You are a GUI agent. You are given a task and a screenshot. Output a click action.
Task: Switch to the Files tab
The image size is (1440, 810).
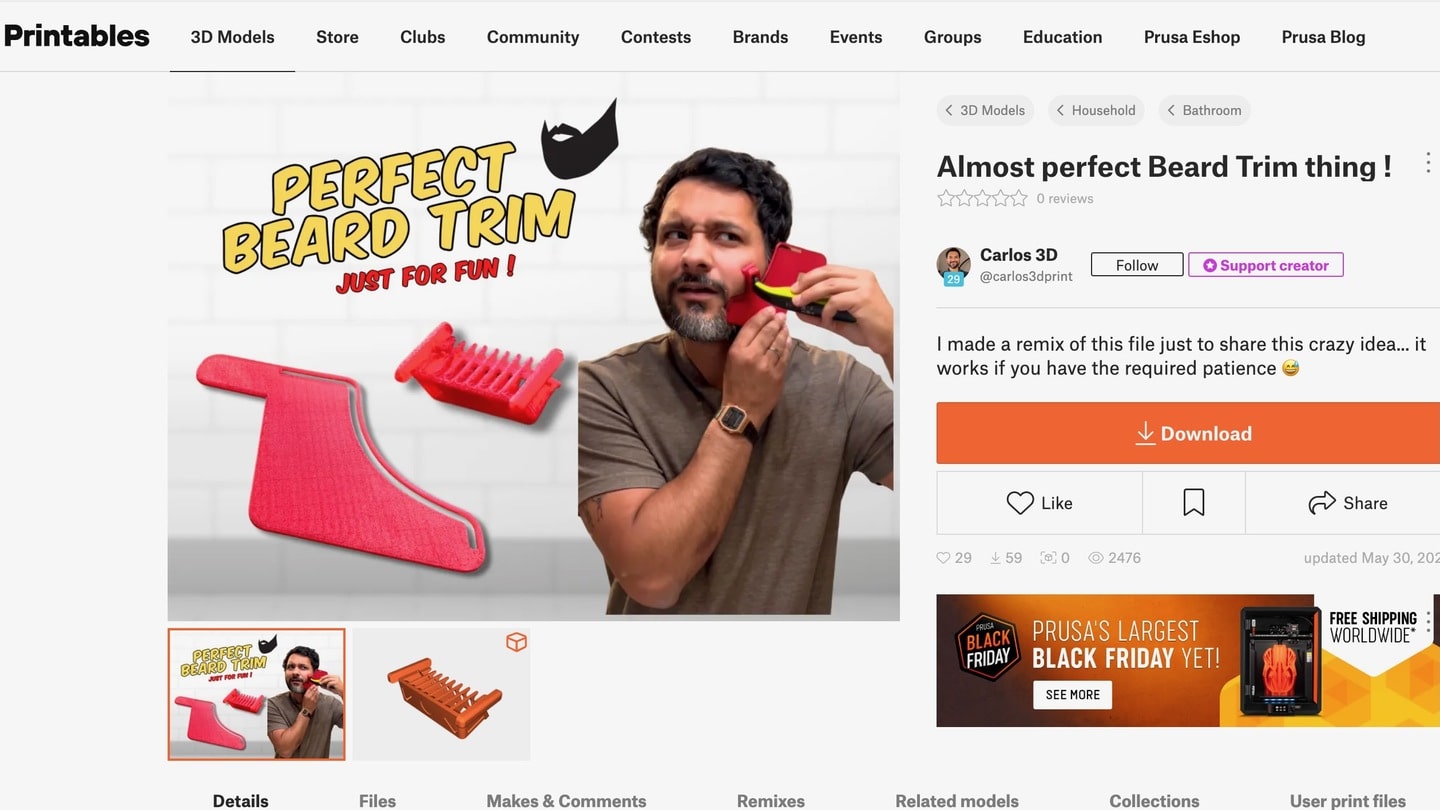tap(377, 800)
